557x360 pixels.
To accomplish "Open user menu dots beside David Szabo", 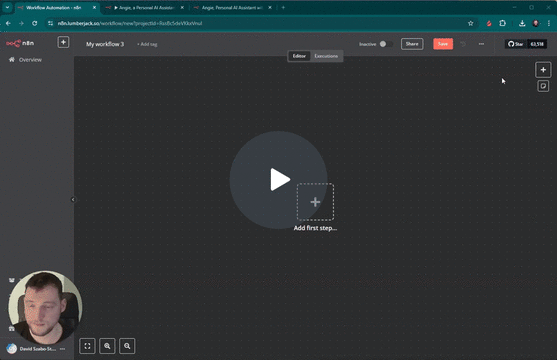I will pos(63,349).
